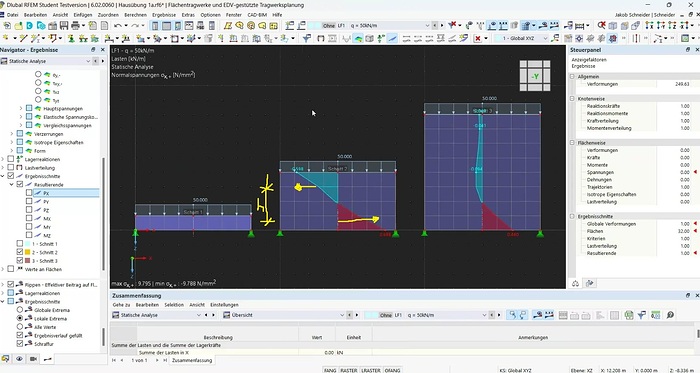Click the Print icon in toolbar
Viewport: 700px width, 373px height.
click(75, 25)
